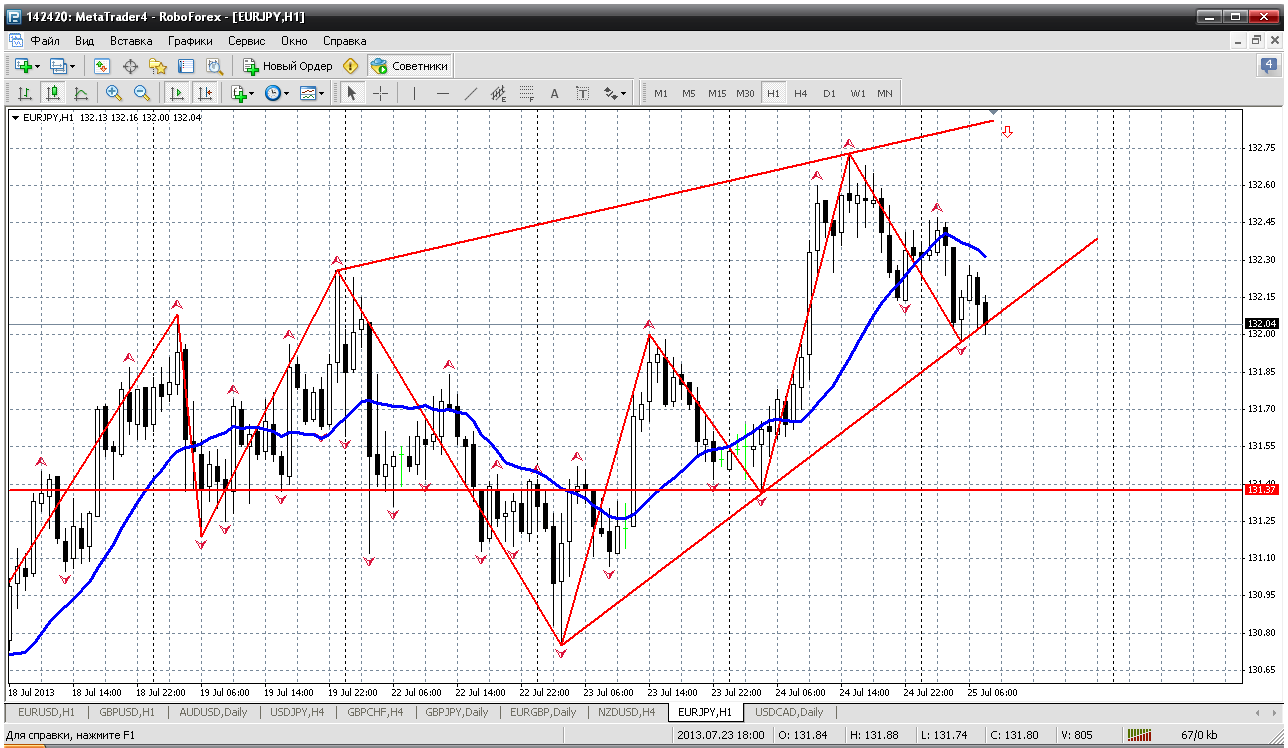This screenshot has width=1288, height=748.
Task: Expand the new chart dropdown arrow
Action: click(x=38, y=66)
